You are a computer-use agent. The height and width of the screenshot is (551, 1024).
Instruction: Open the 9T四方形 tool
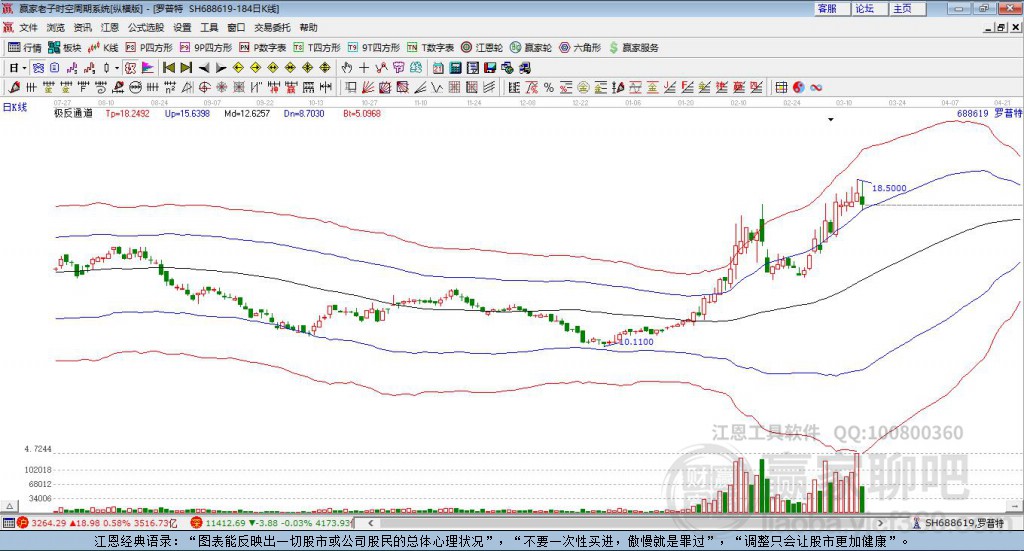tap(373, 48)
